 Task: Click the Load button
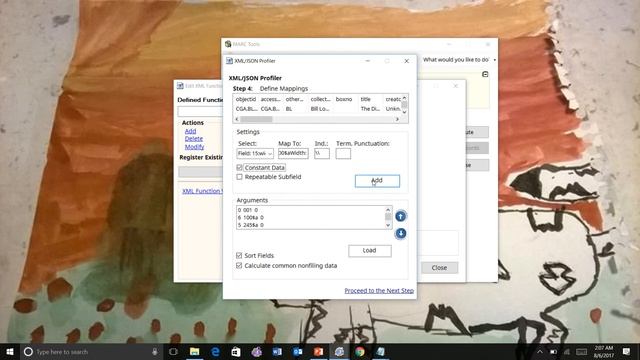tap(370, 251)
